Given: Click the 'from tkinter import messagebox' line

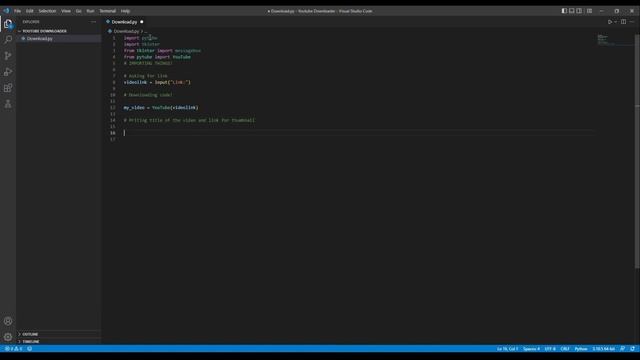Looking at the screenshot, I should [162, 51].
